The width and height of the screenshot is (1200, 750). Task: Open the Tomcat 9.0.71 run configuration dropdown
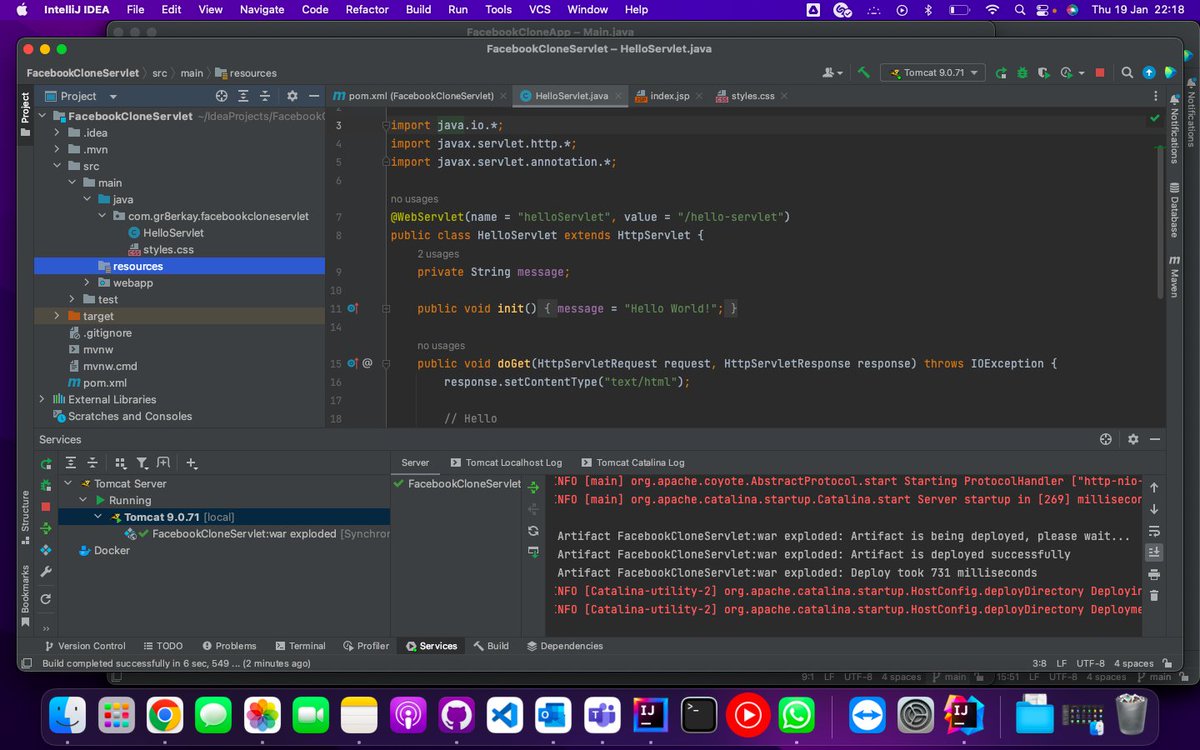click(x=932, y=73)
